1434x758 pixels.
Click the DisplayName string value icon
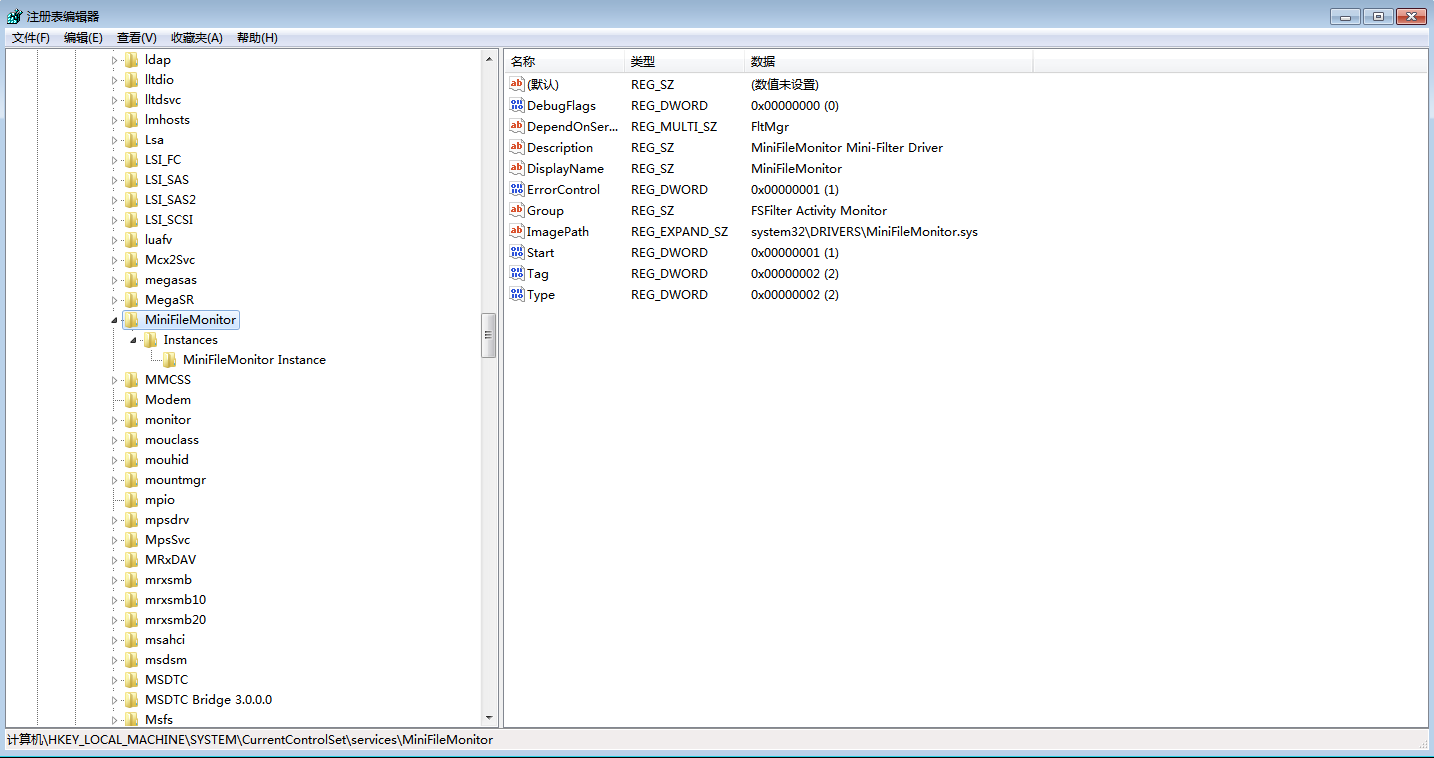(x=517, y=168)
